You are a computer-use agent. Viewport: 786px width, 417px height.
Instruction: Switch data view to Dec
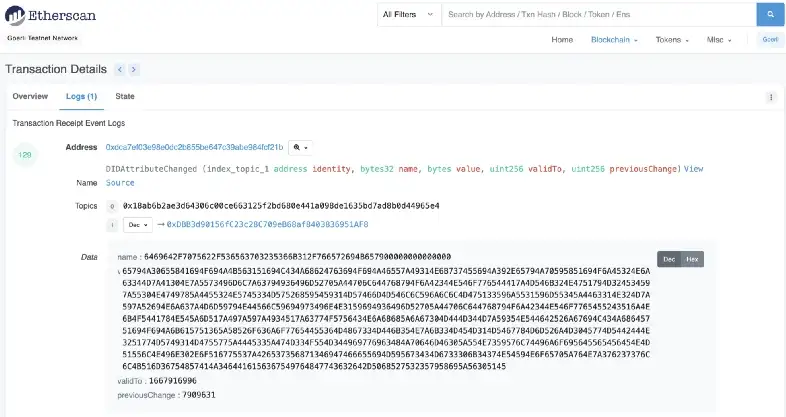point(669,259)
